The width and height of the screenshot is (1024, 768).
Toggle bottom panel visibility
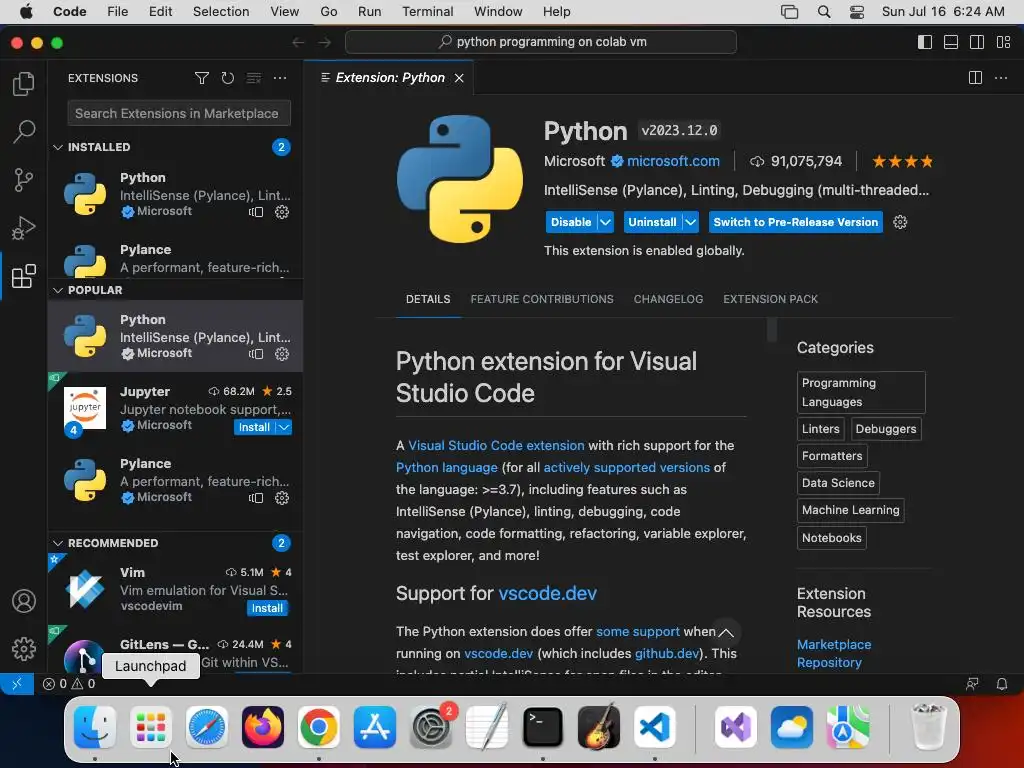point(951,42)
